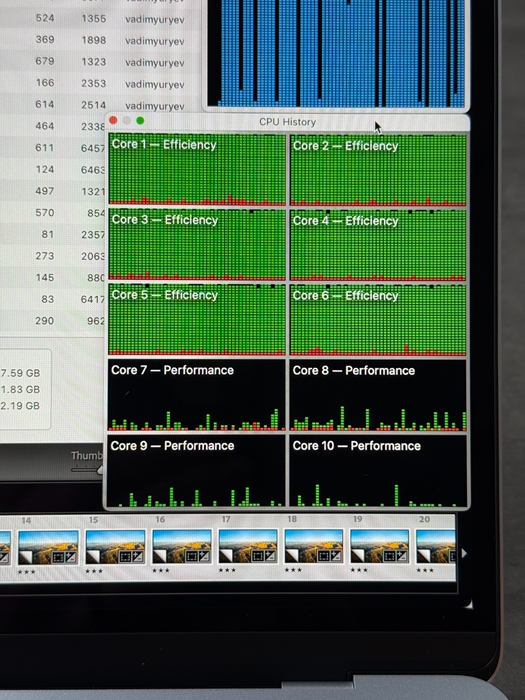The image size is (525, 700).
Task: Toggle the flag corner on filmstrip photo 16
Action: coord(160,555)
